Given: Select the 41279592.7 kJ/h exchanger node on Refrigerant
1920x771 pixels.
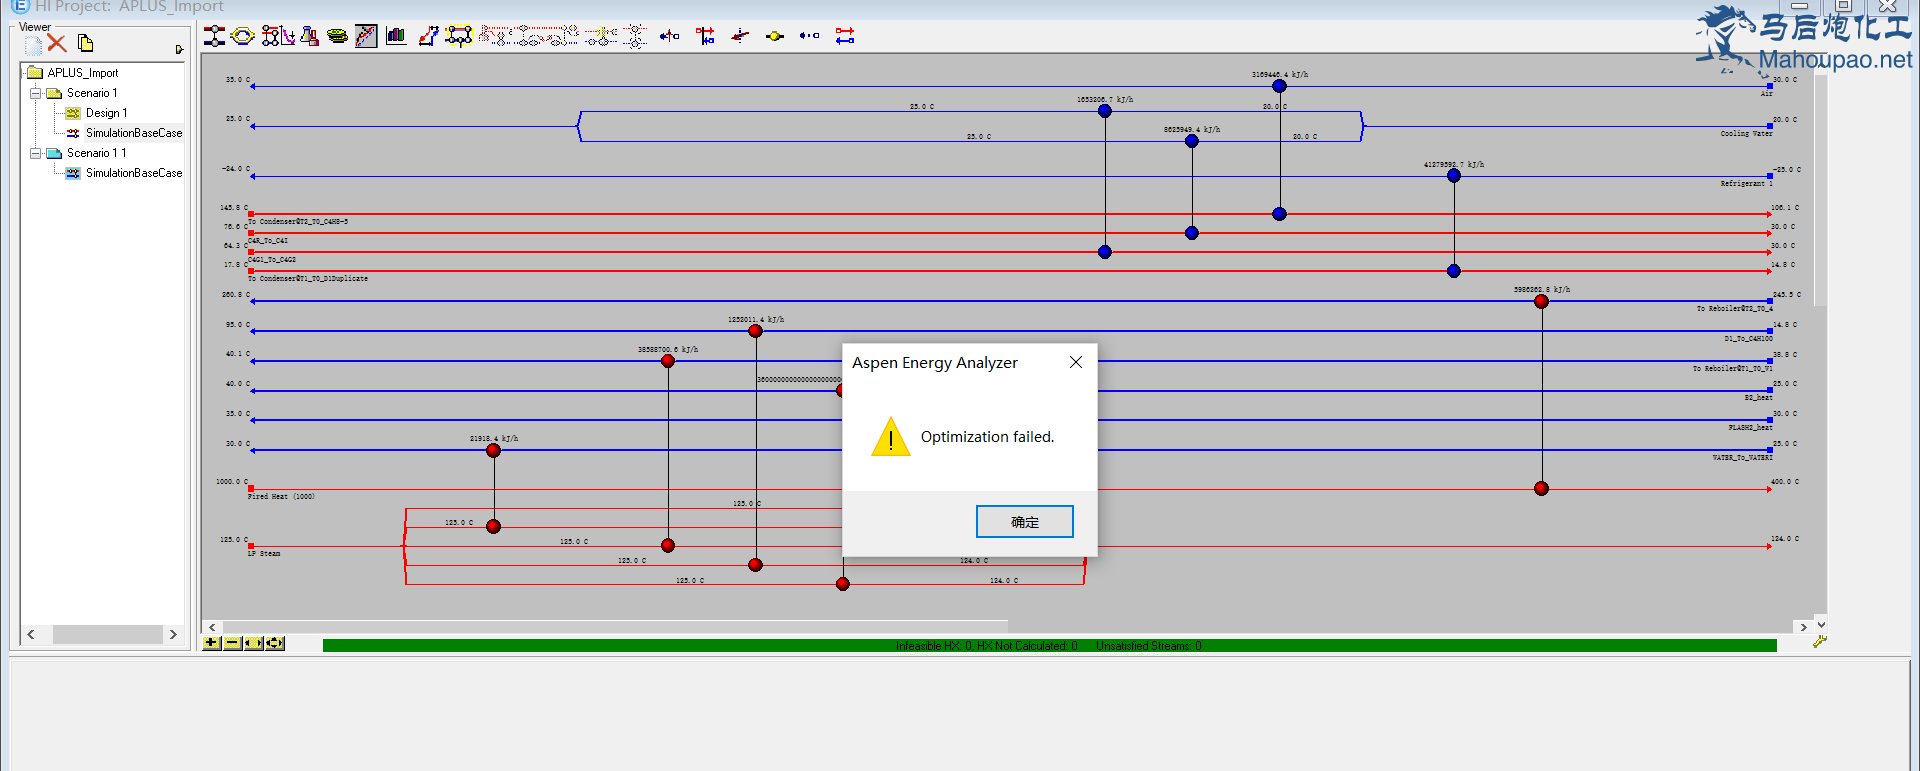Looking at the screenshot, I should [1454, 176].
